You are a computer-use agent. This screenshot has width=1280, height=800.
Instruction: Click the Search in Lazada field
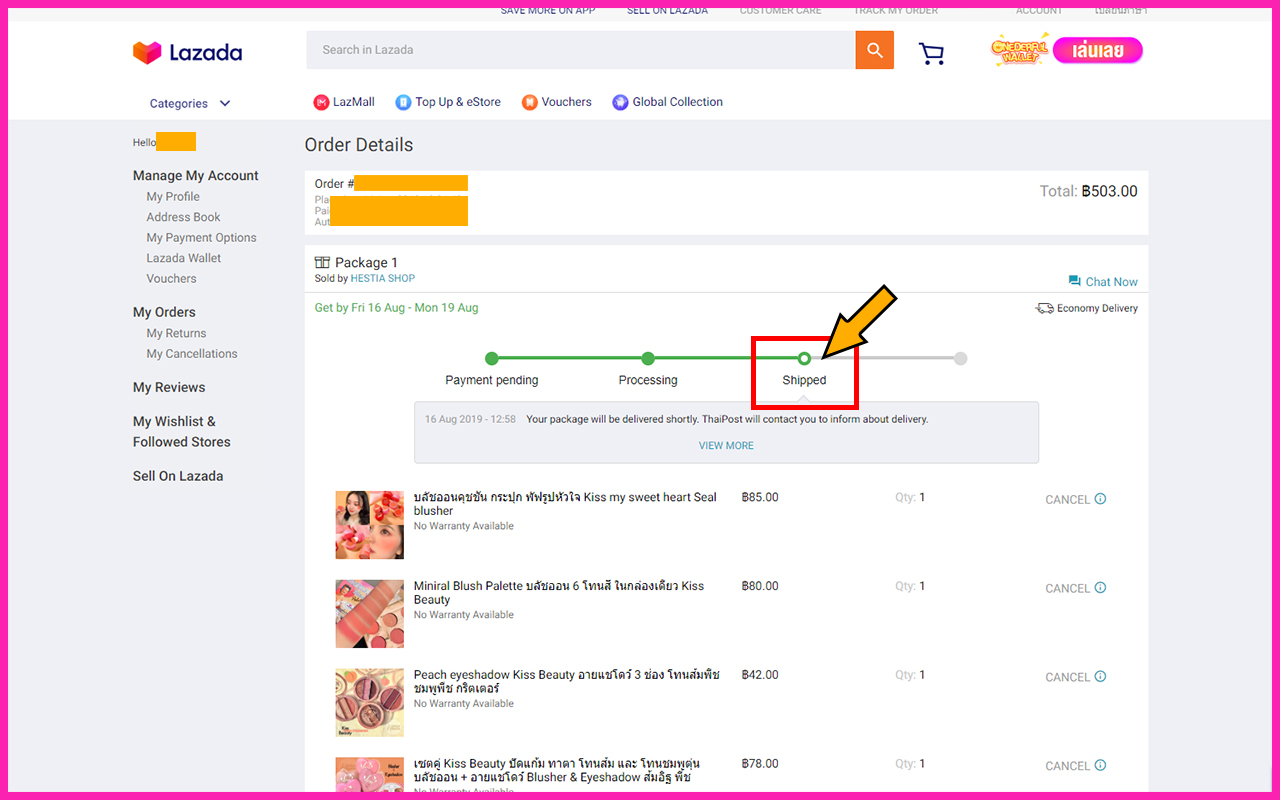[x=580, y=50]
